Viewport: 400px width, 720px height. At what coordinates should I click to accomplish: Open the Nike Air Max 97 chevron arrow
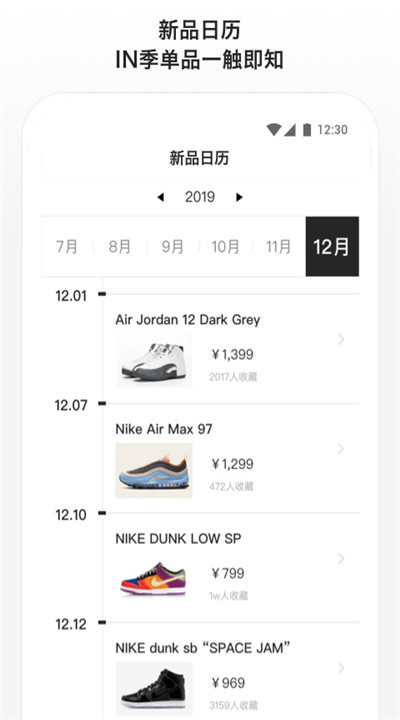point(341,449)
